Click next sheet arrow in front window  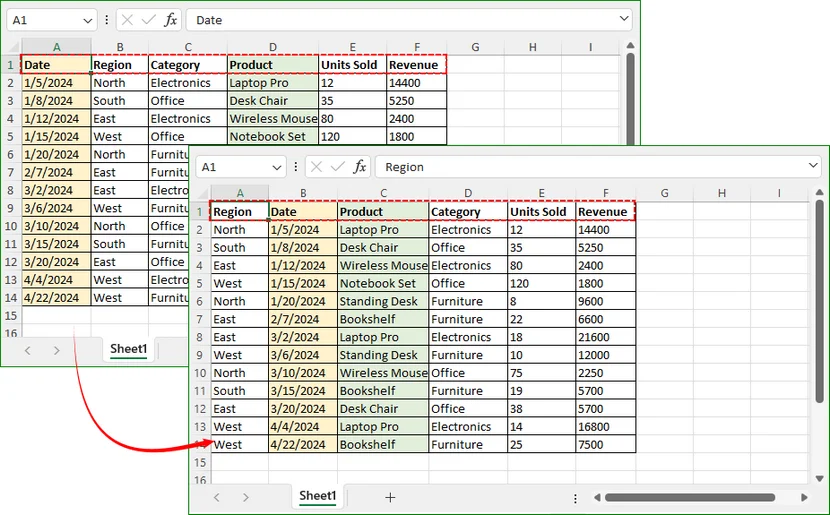click(x=246, y=497)
